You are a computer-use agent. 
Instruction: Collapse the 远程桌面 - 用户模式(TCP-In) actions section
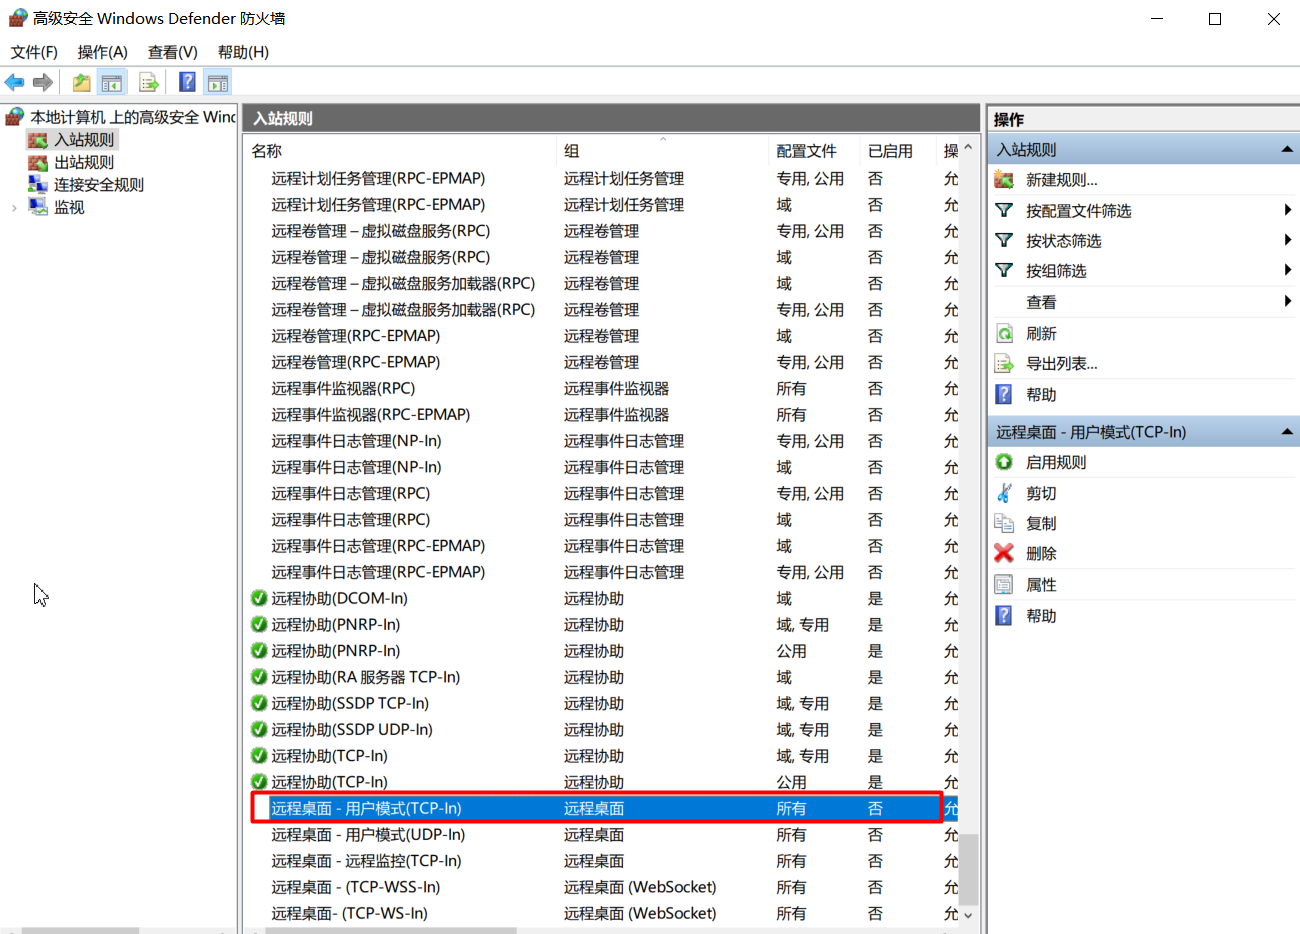tap(1288, 432)
